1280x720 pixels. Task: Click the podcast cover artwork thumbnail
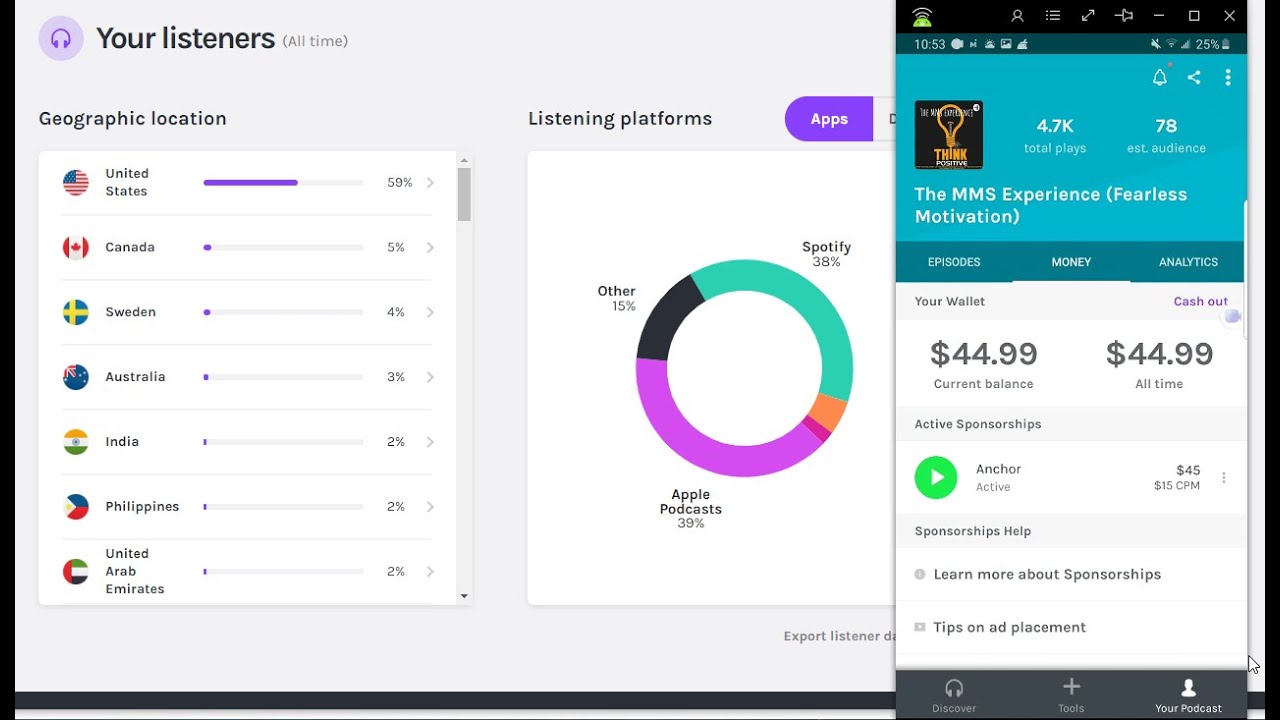coord(949,135)
